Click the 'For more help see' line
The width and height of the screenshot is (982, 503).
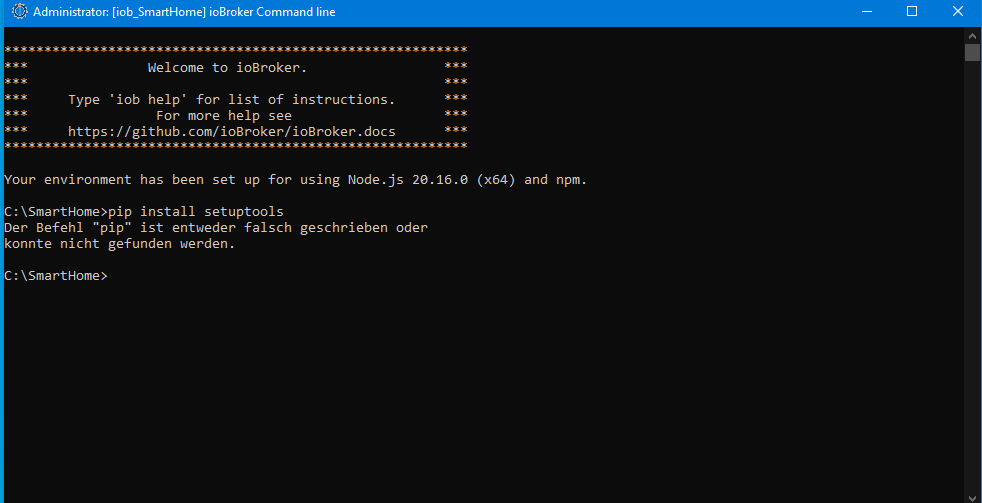click(x=224, y=116)
